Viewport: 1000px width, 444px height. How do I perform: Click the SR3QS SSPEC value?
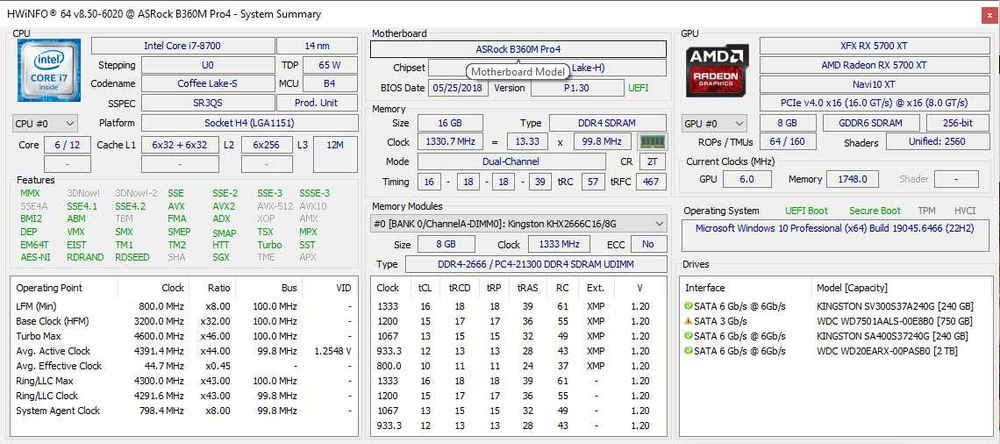click(x=208, y=103)
